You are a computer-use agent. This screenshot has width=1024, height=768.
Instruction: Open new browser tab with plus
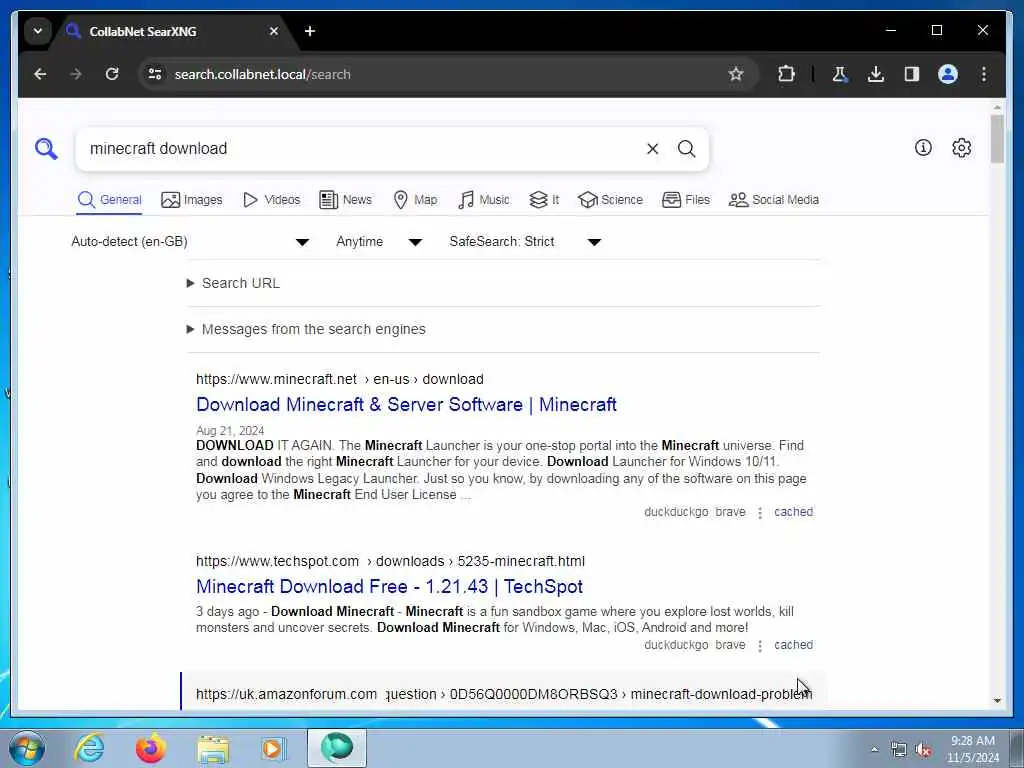click(310, 31)
